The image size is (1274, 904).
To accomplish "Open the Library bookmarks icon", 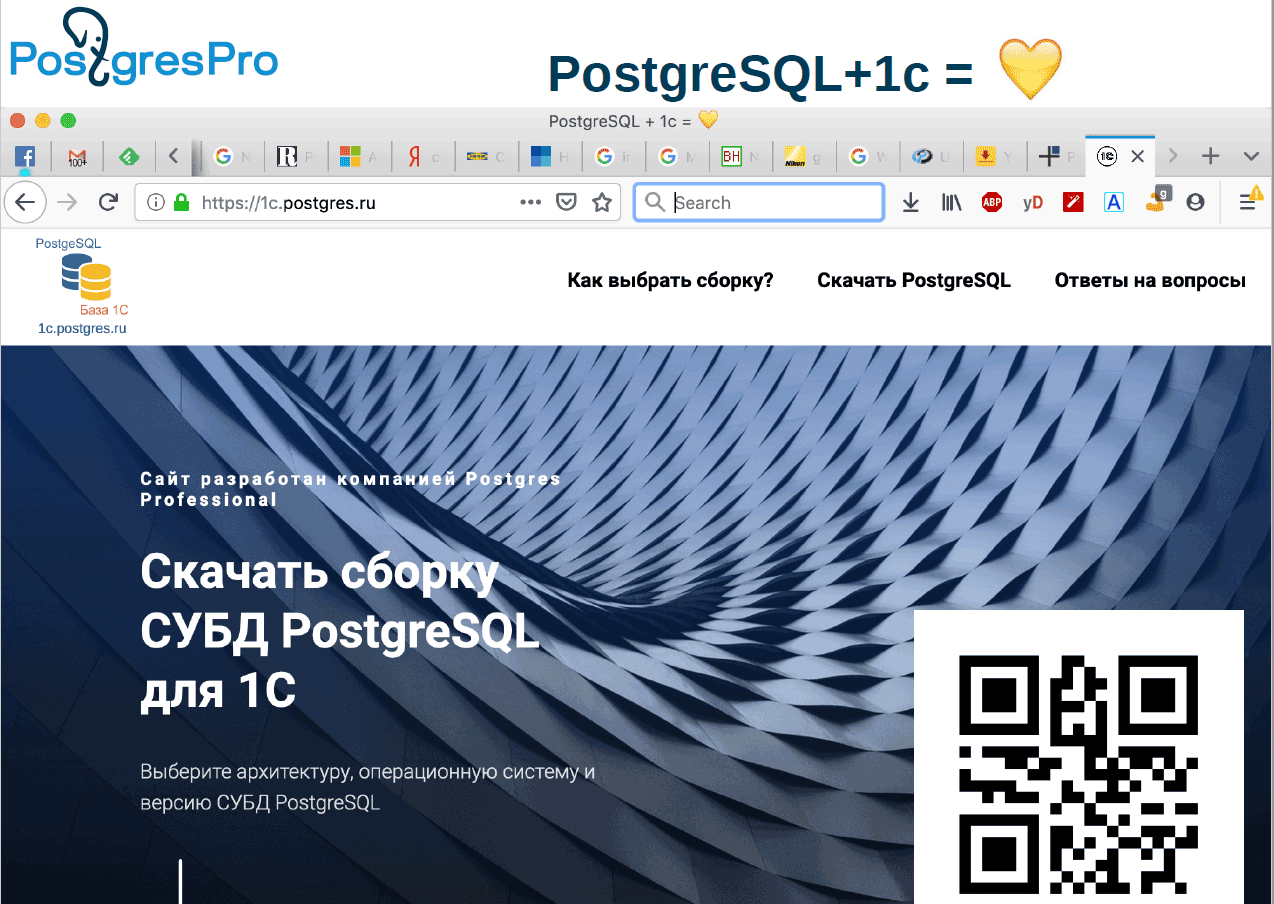I will (x=951, y=202).
